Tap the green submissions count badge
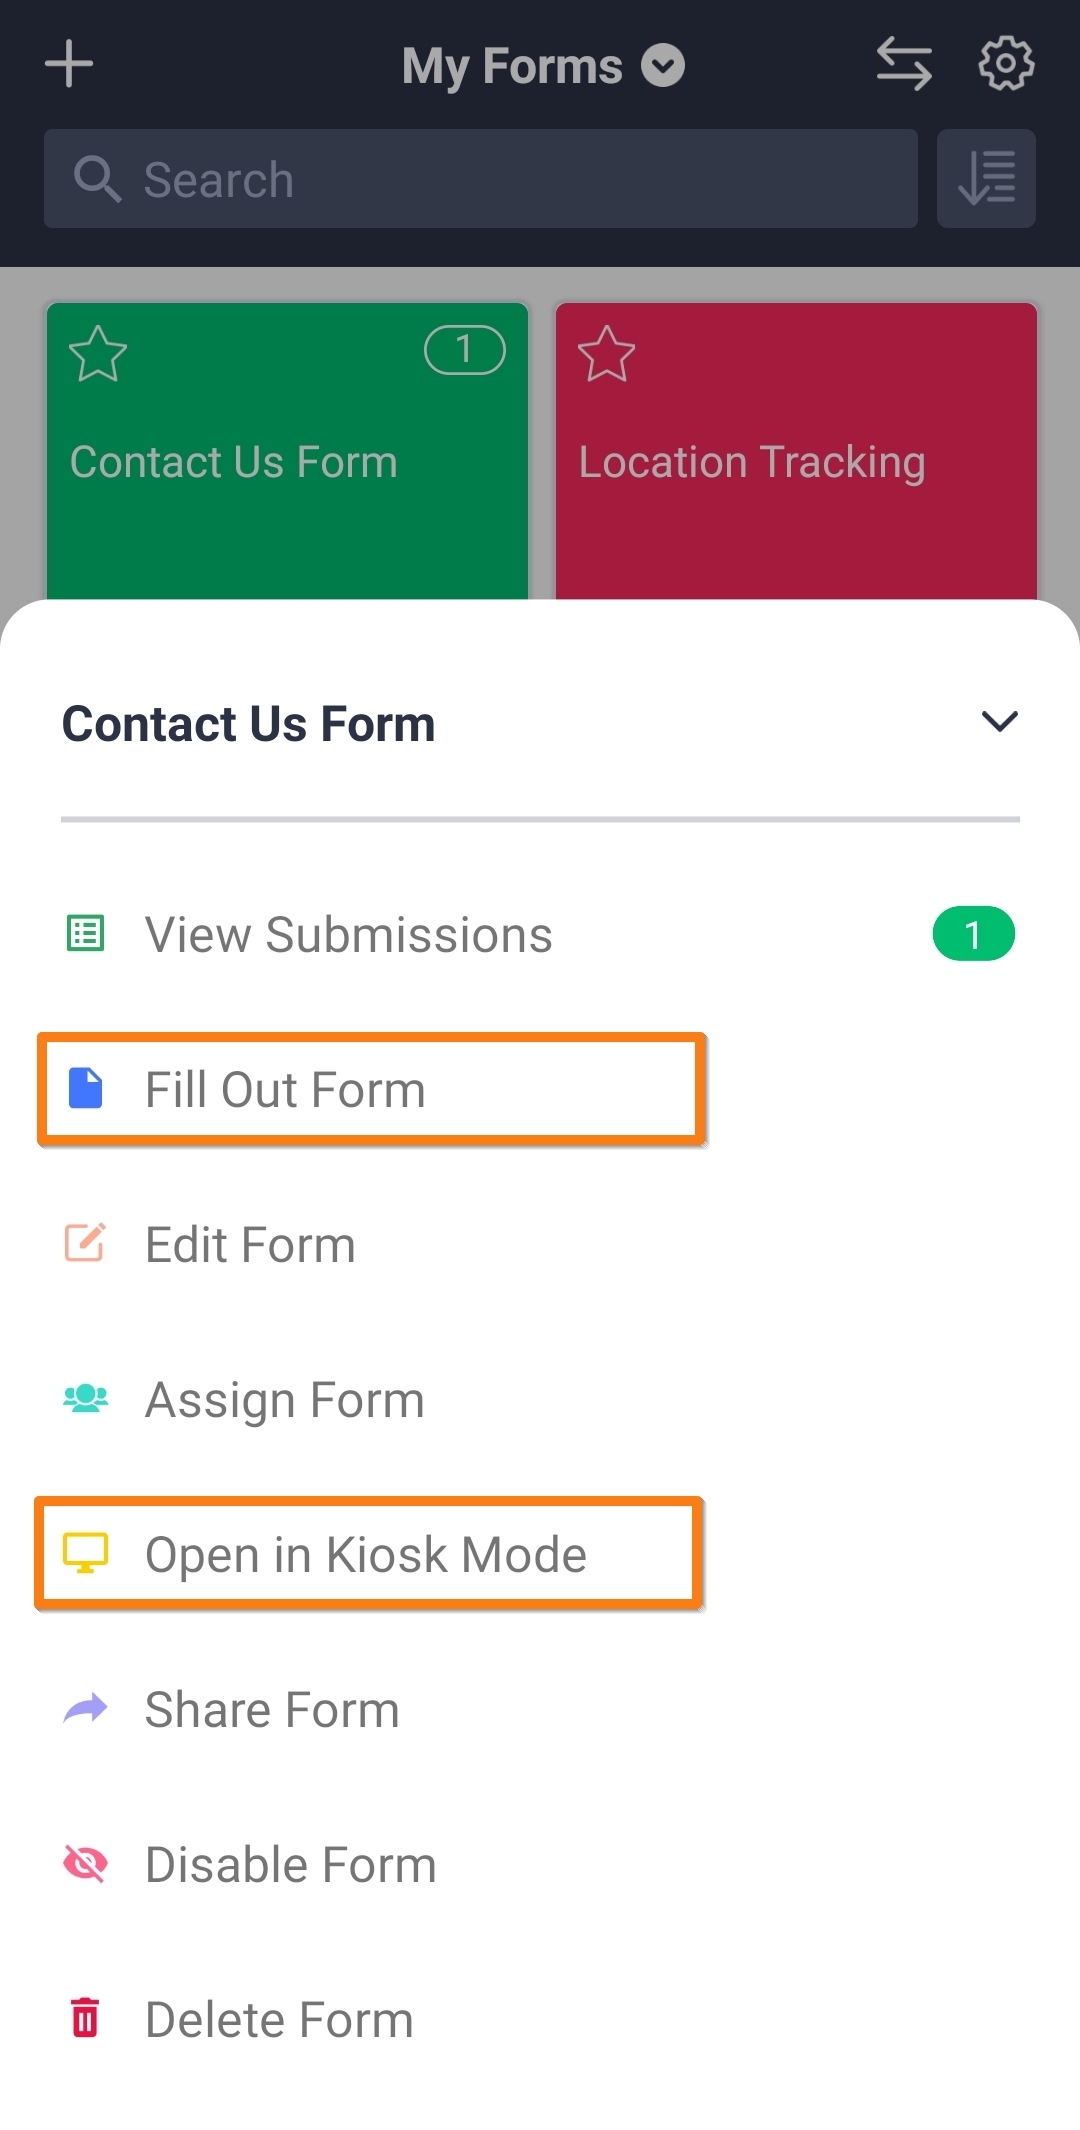 tap(973, 935)
